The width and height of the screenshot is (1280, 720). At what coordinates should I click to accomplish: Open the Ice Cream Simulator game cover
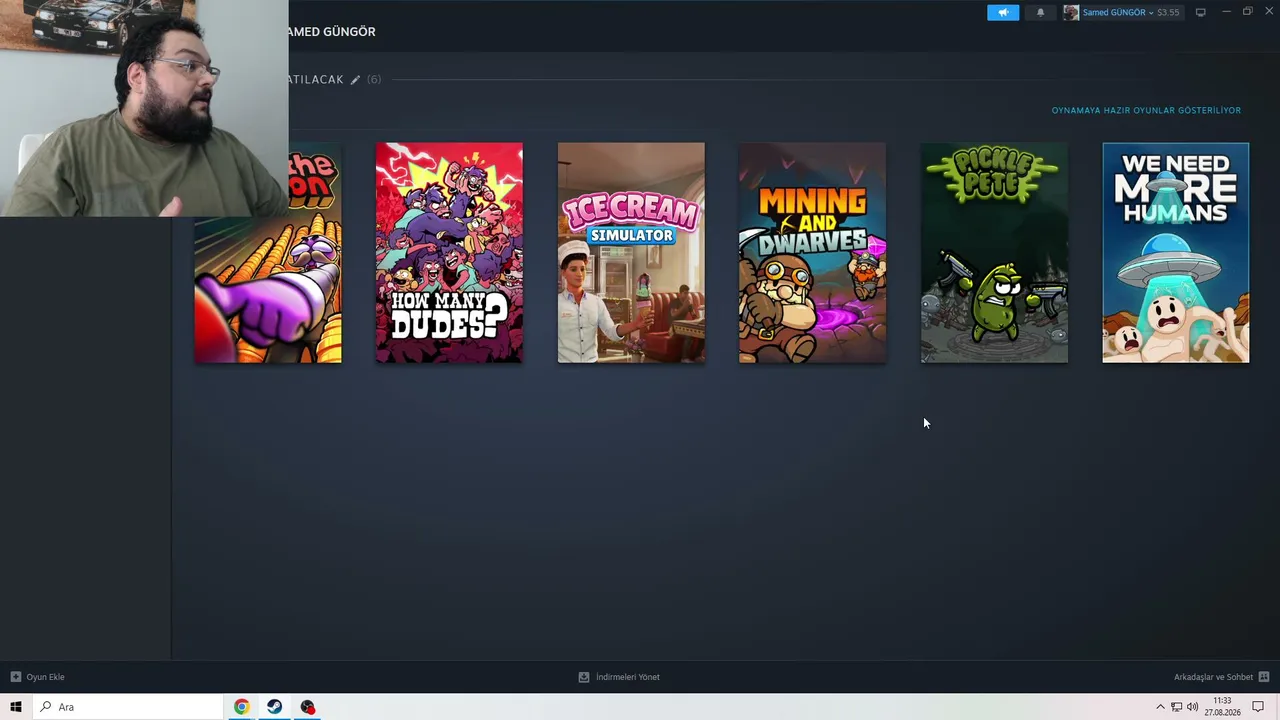(631, 252)
